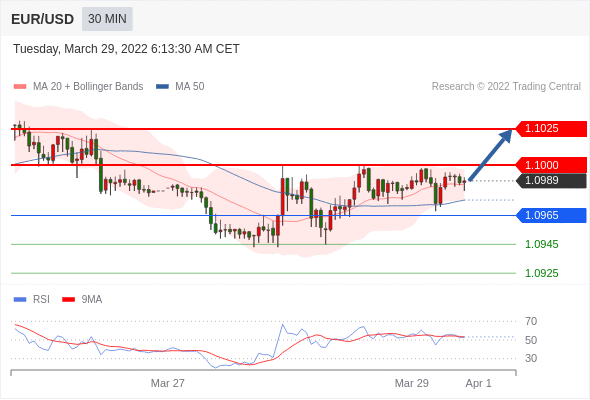Click the 30 MIN timeframe button

107,19
